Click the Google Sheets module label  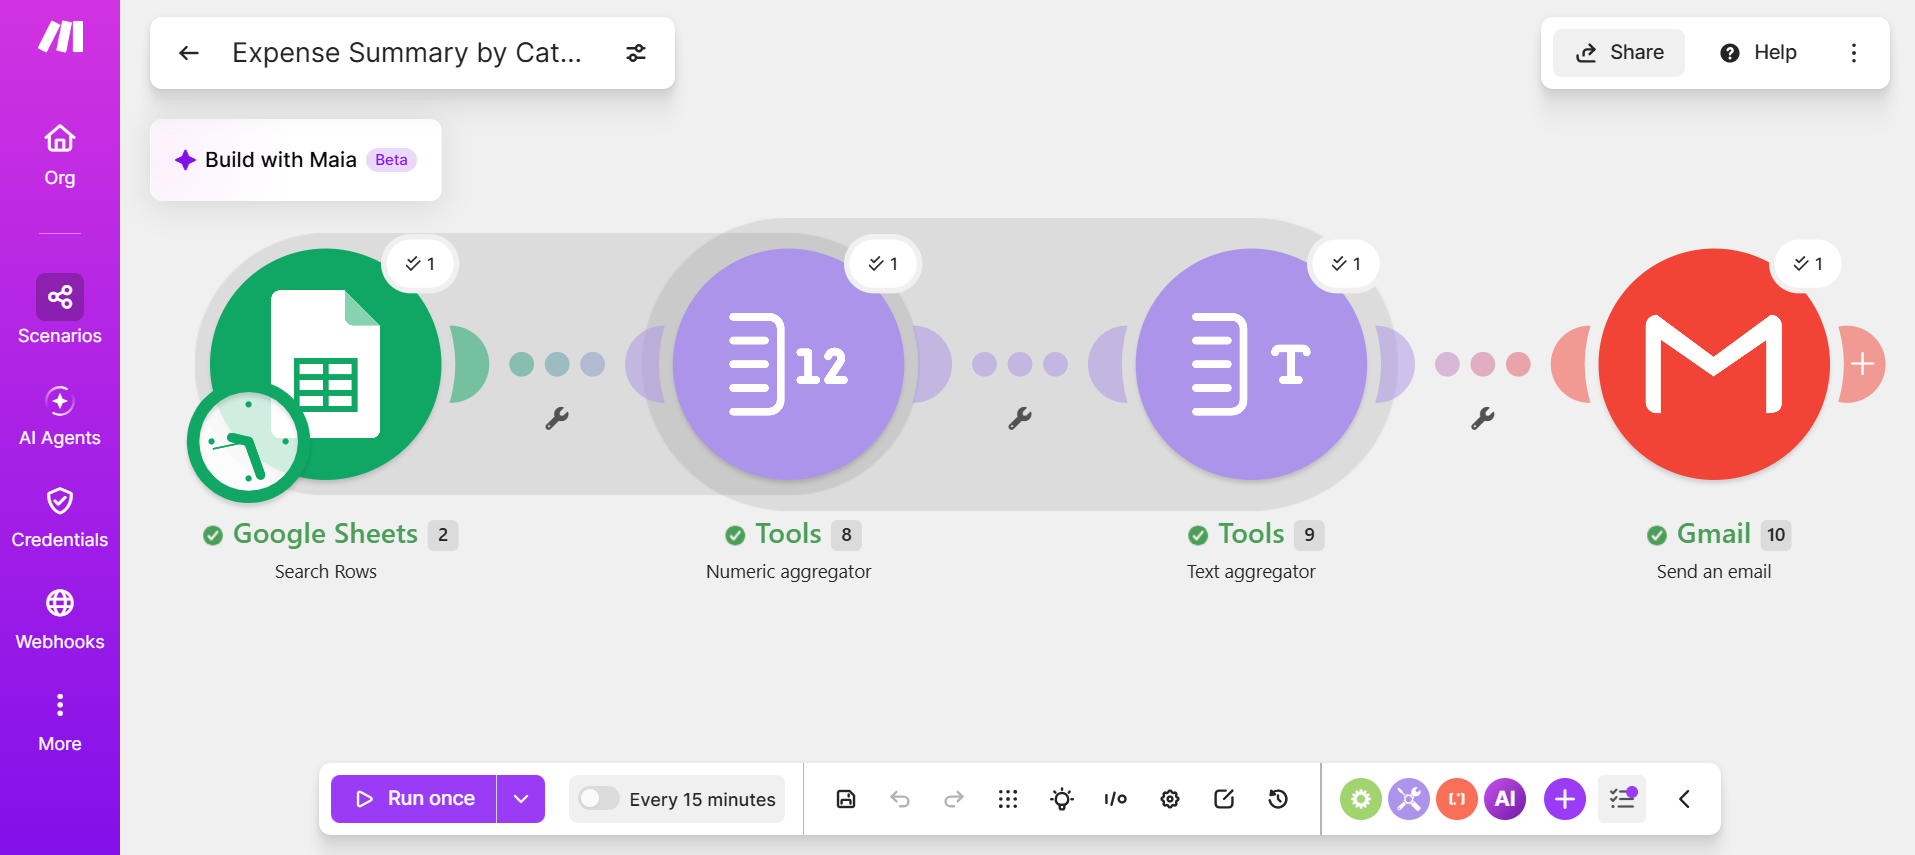(x=326, y=534)
